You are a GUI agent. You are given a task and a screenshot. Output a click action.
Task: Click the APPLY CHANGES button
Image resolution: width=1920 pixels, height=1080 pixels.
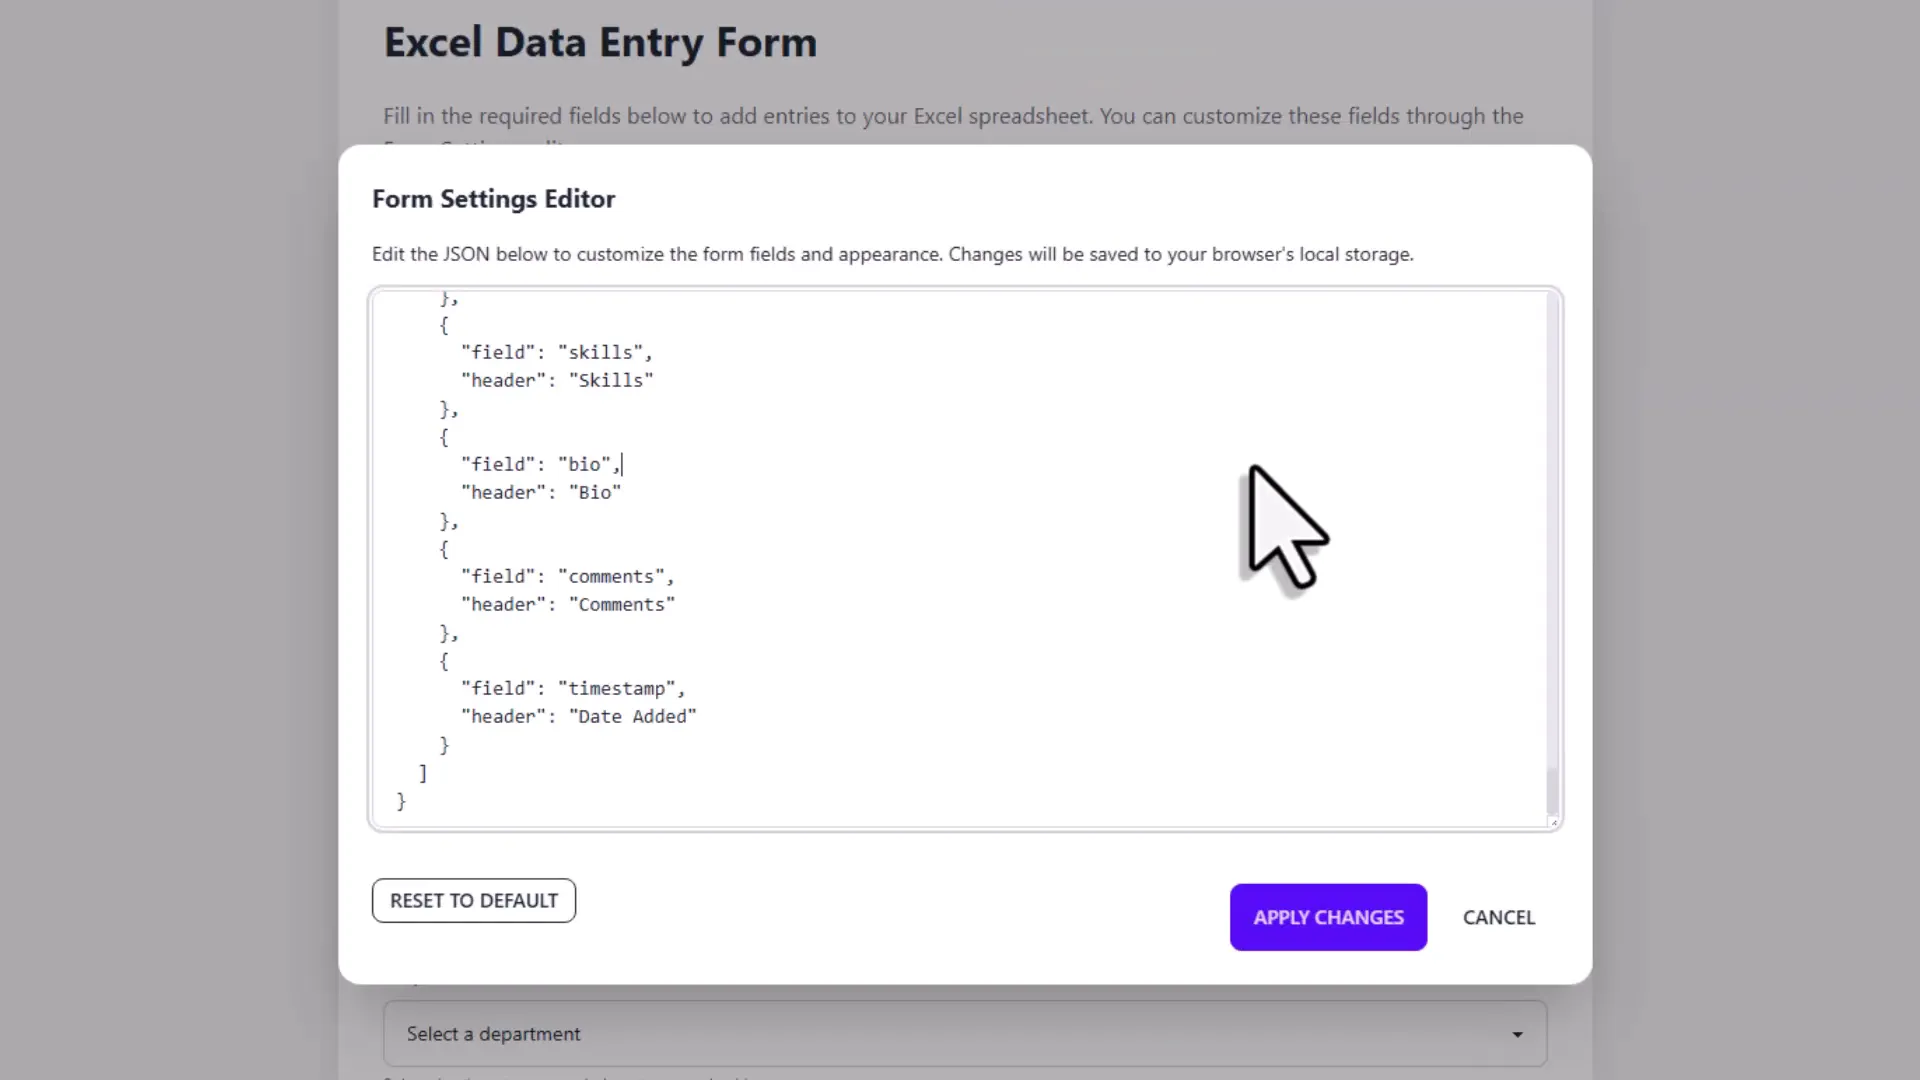pos(1328,917)
